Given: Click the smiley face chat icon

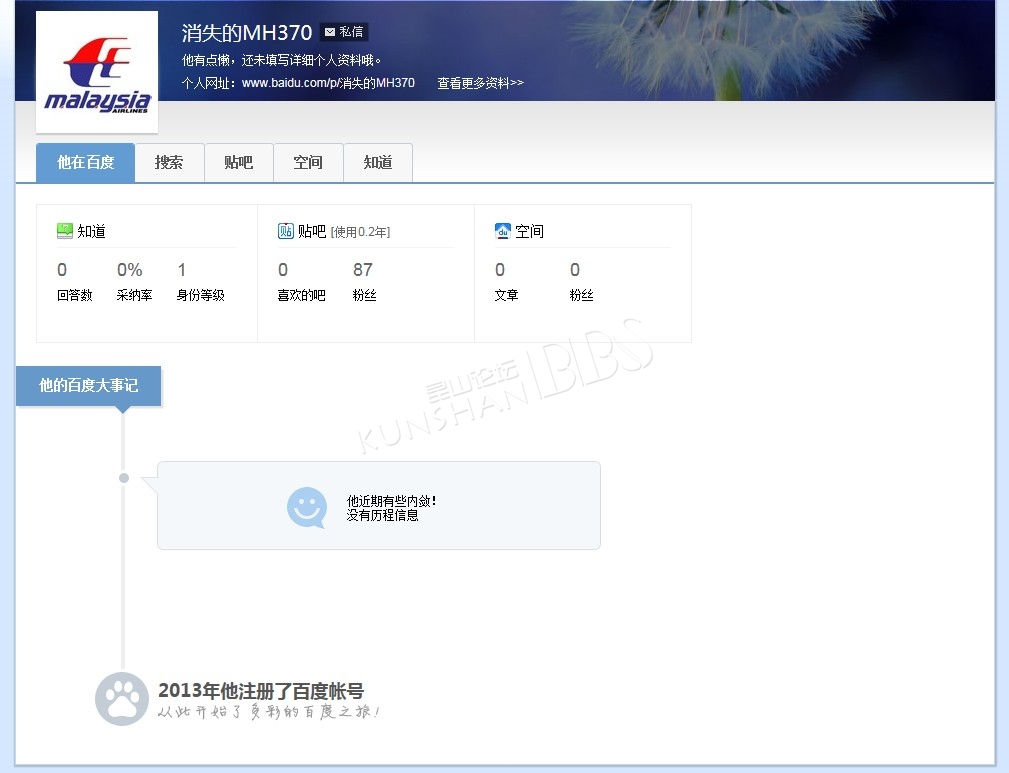Looking at the screenshot, I should click(x=306, y=507).
